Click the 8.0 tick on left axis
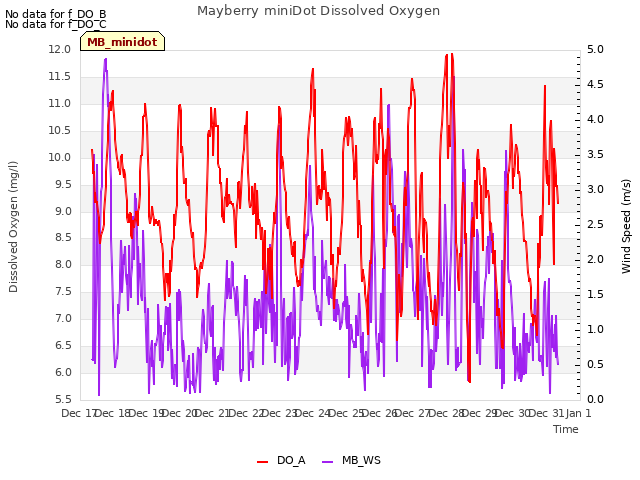 63,264
